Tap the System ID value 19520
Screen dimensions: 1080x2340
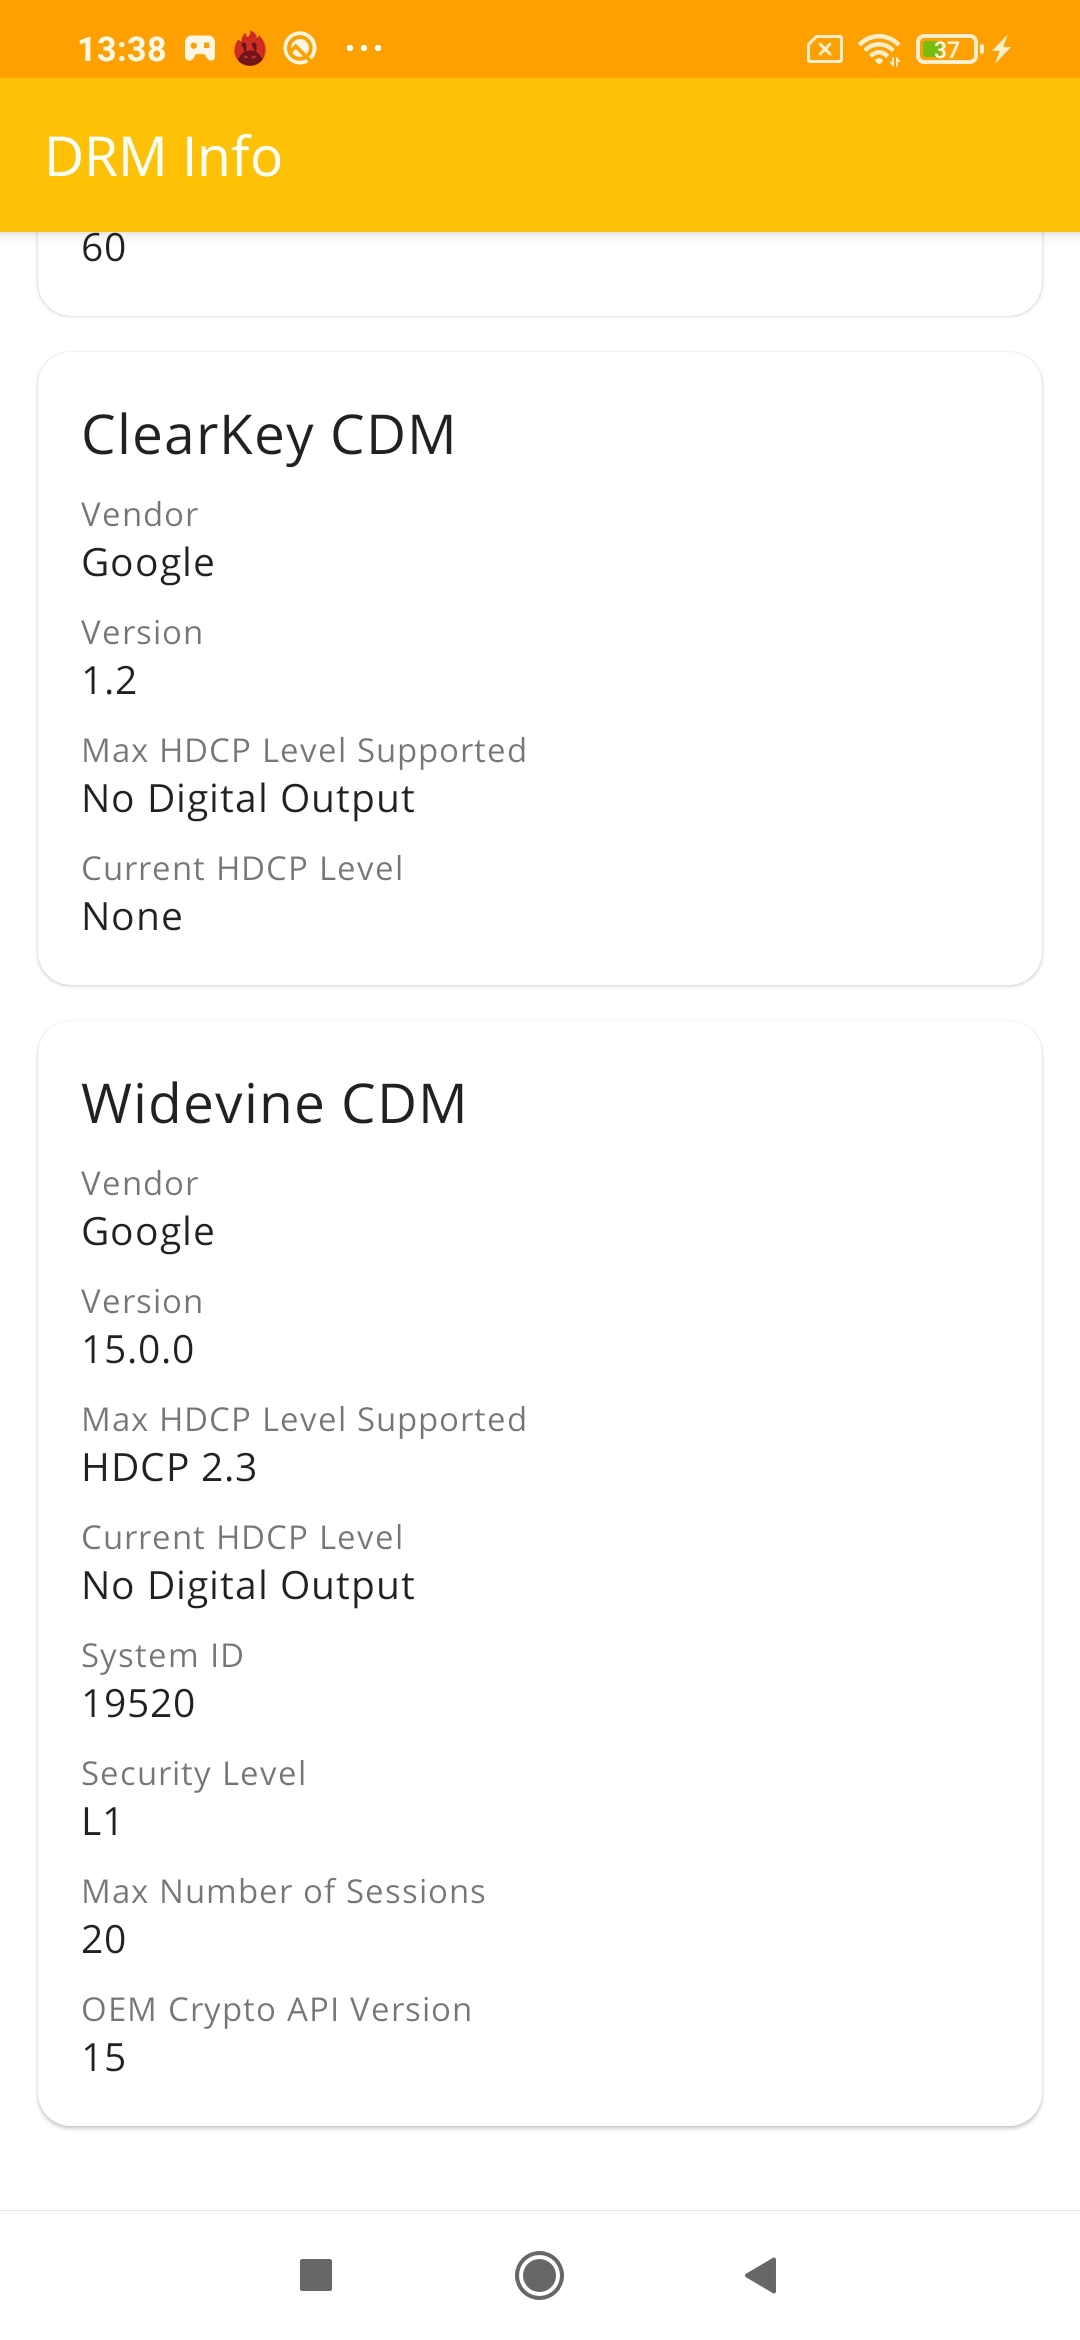tap(139, 1704)
